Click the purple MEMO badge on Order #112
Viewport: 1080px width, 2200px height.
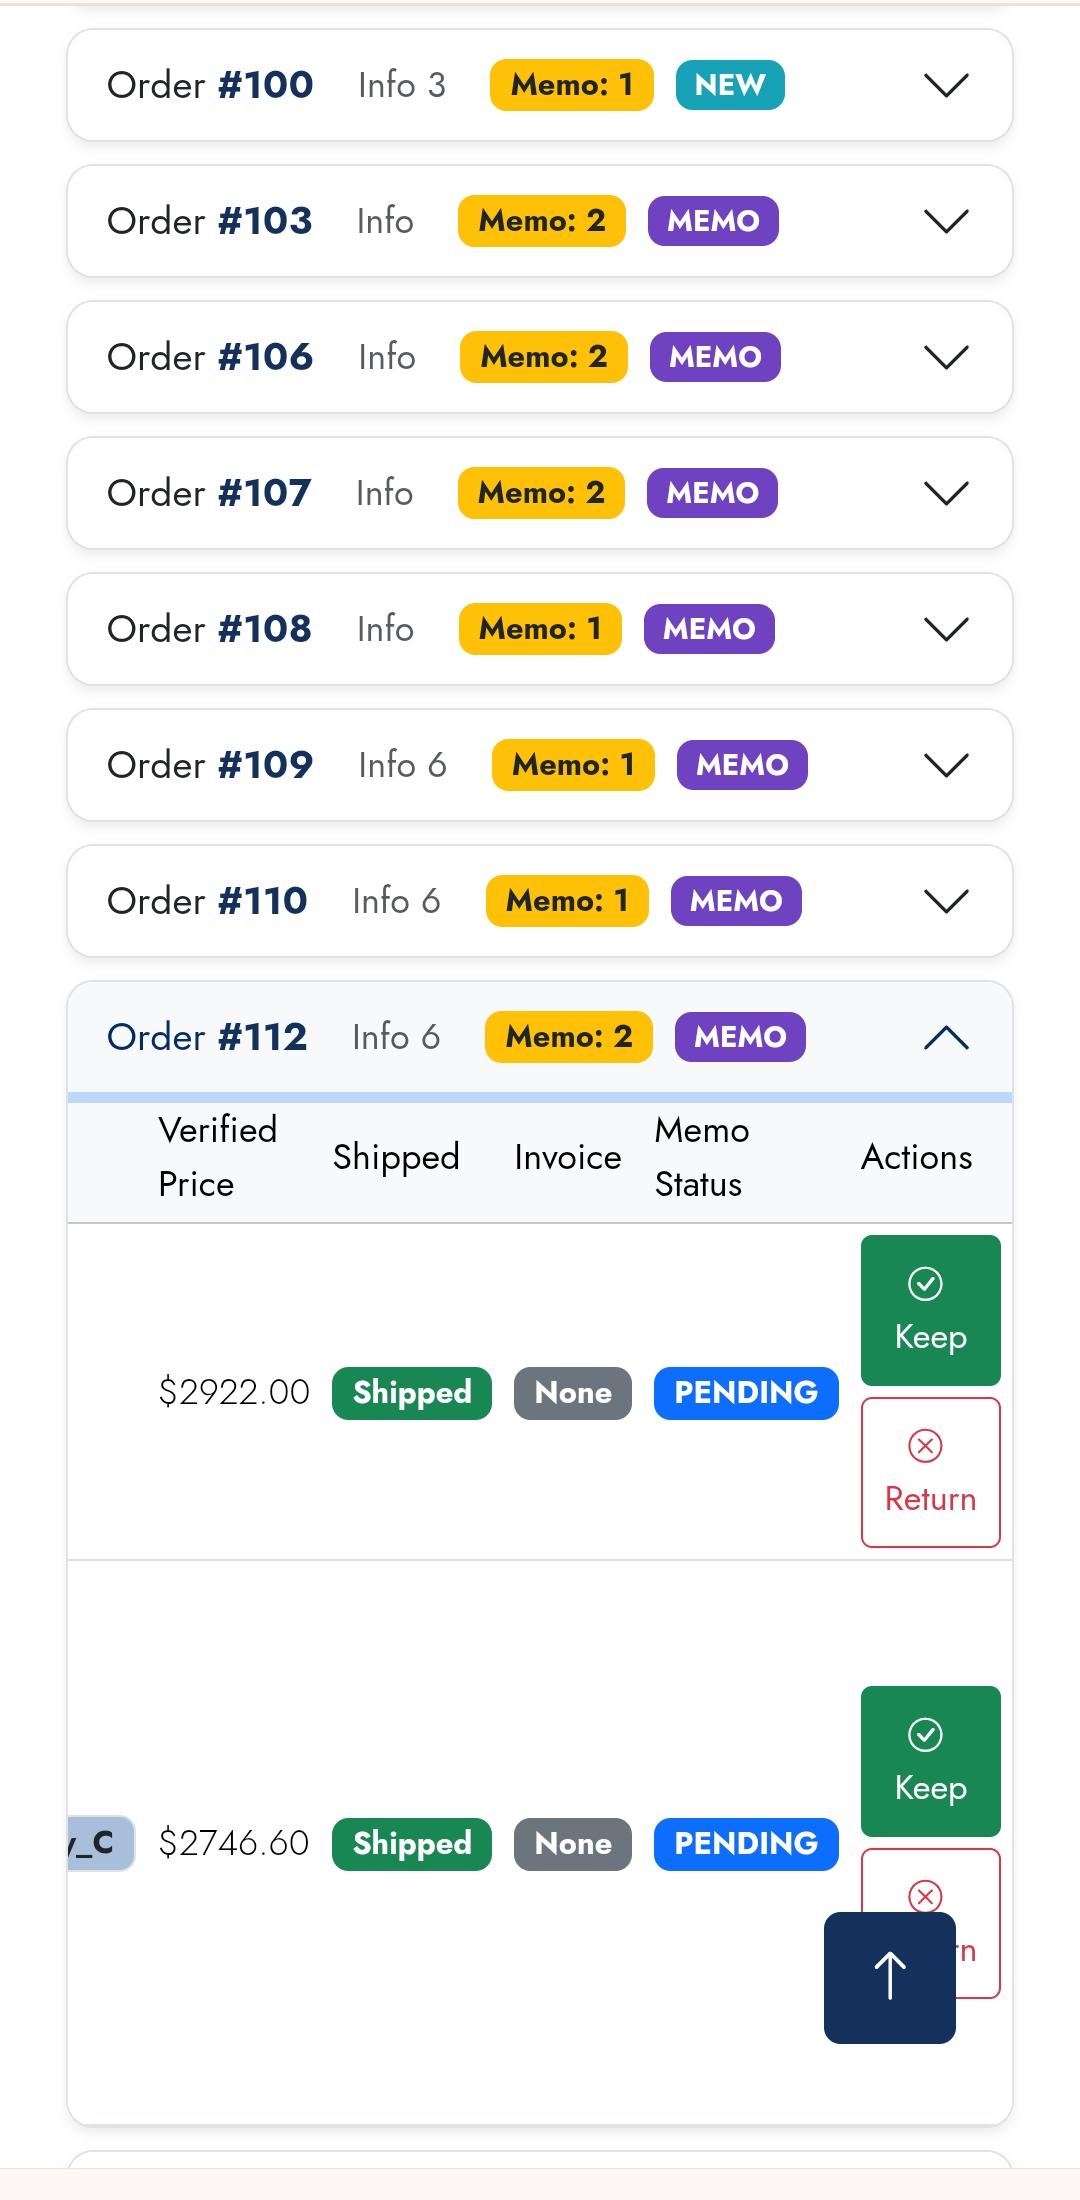tap(740, 1037)
